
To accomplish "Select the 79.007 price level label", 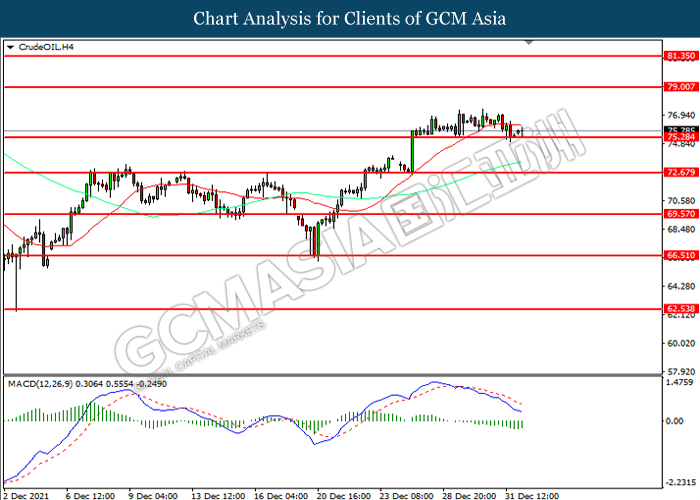I will (x=681, y=87).
